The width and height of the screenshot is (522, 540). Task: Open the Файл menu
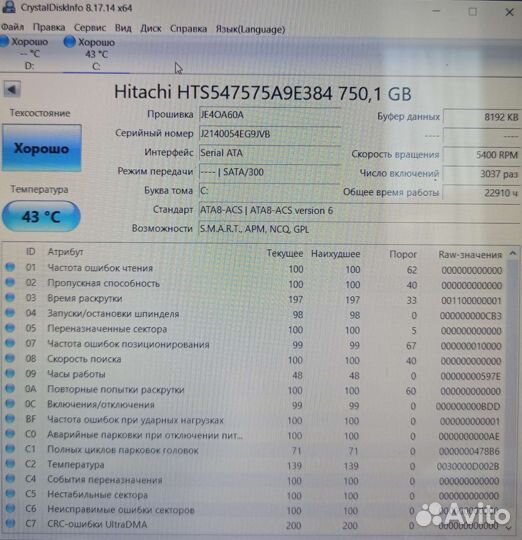(12, 27)
